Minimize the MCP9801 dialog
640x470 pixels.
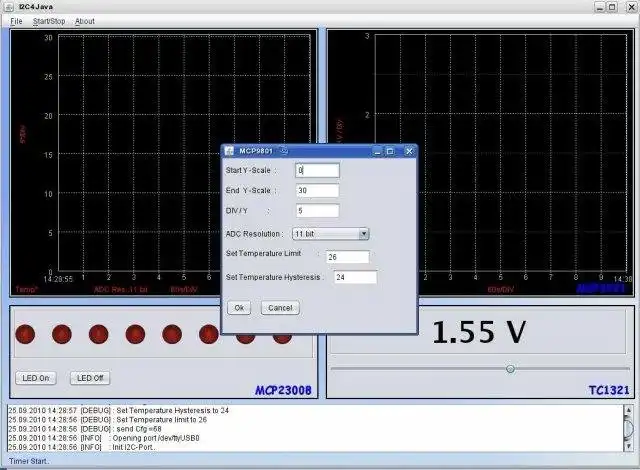[x=377, y=151]
